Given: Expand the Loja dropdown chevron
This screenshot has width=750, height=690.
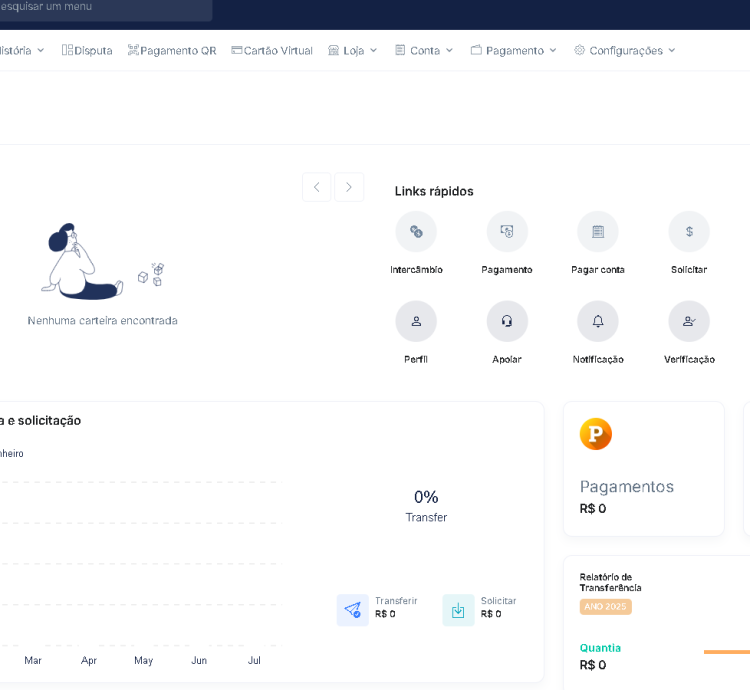Looking at the screenshot, I should pyautogui.click(x=374, y=51).
